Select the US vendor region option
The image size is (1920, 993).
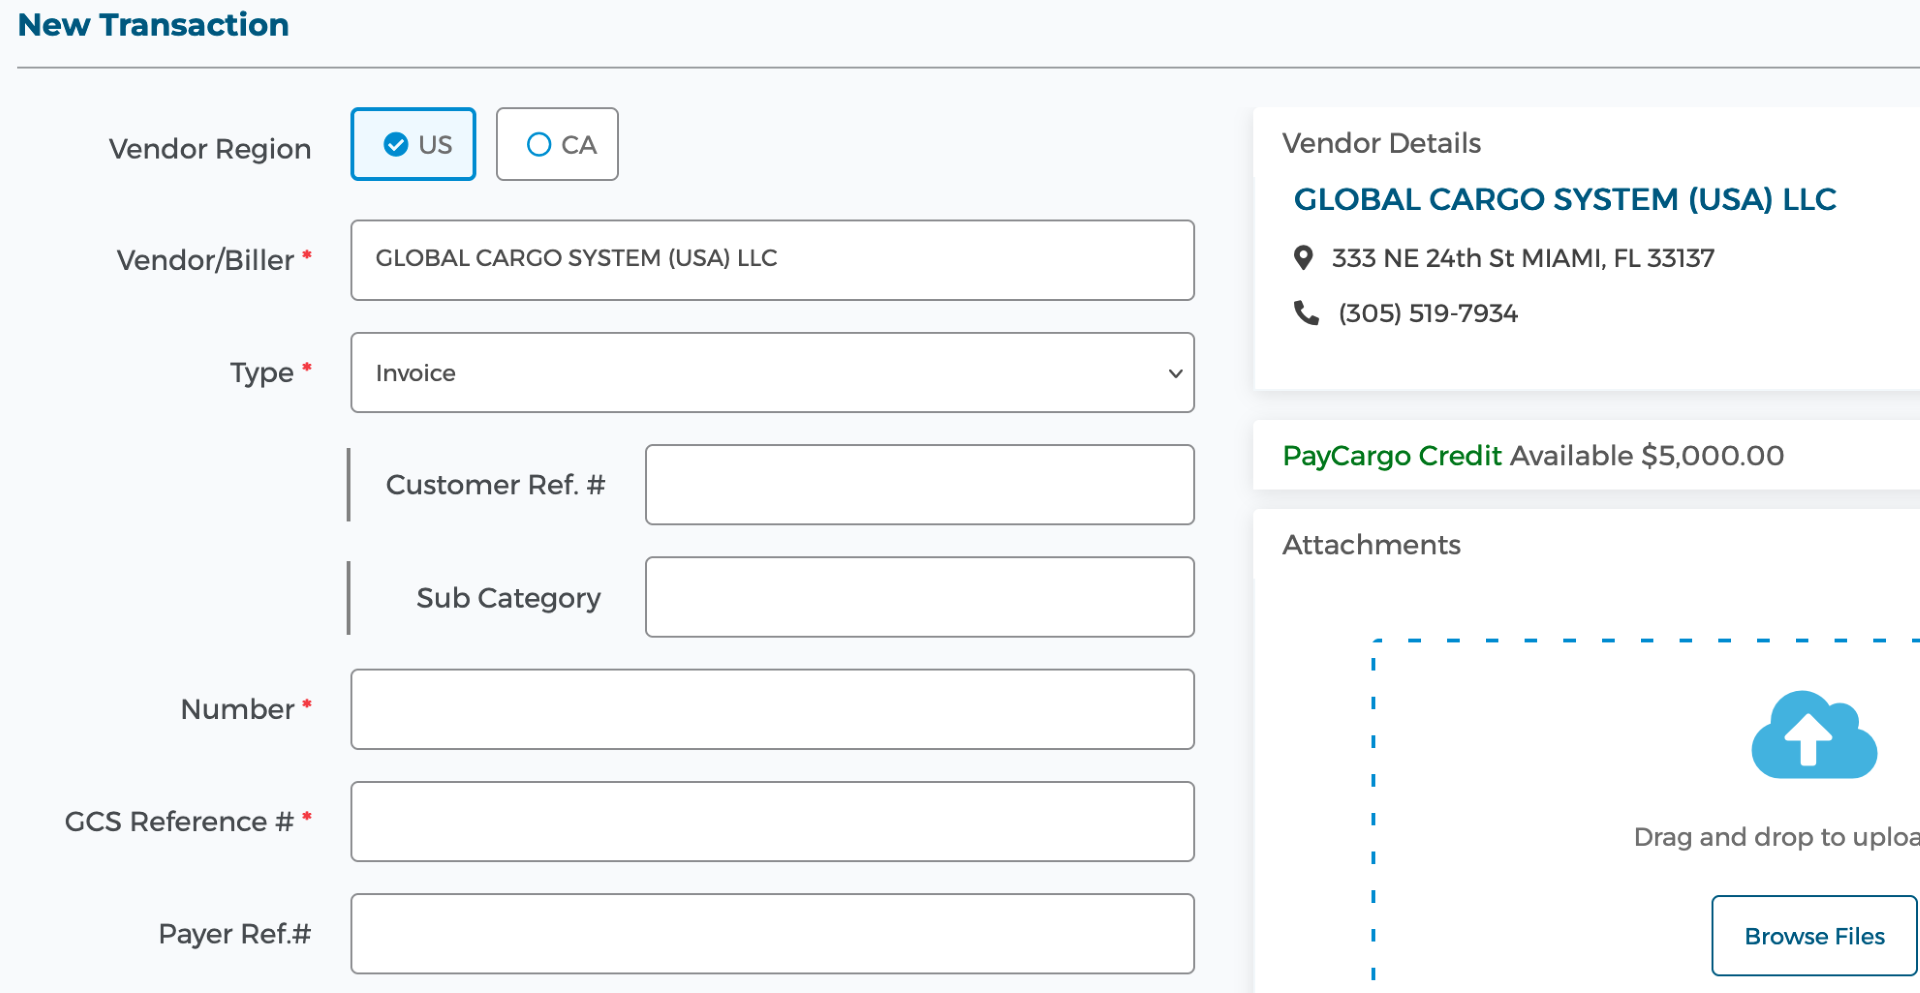point(413,144)
